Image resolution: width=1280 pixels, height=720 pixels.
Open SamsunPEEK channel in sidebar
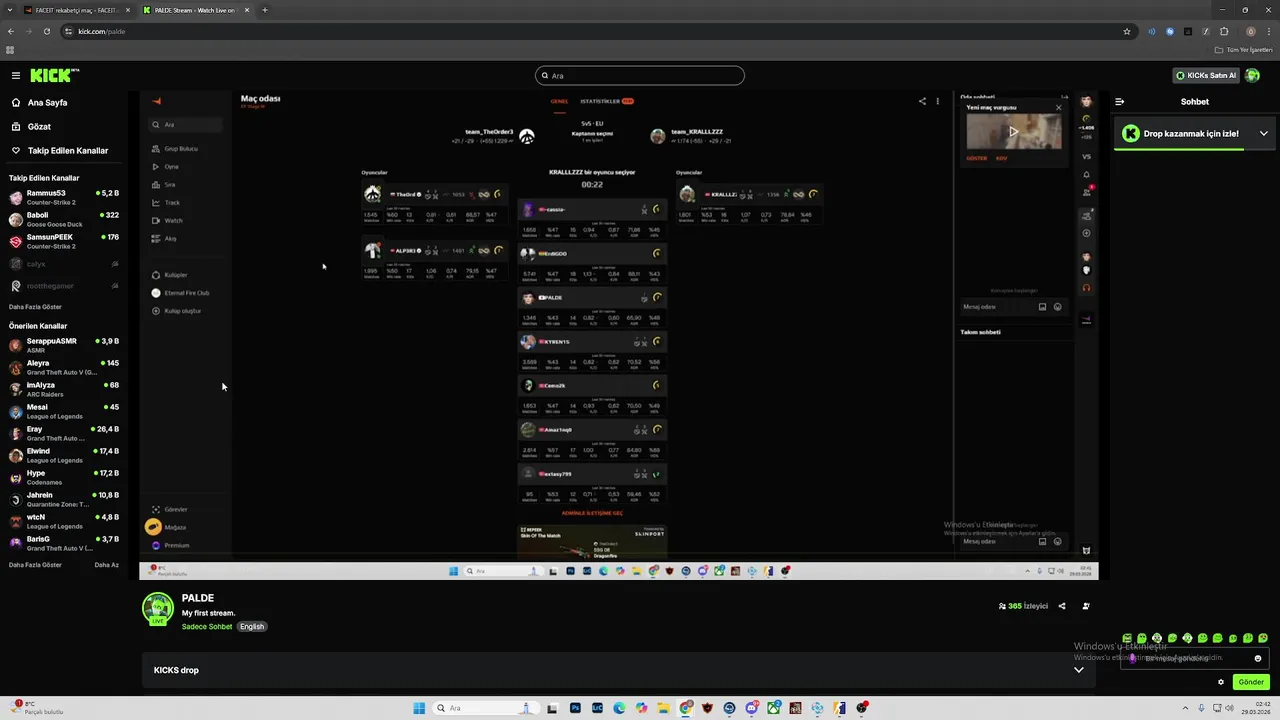click(64, 241)
